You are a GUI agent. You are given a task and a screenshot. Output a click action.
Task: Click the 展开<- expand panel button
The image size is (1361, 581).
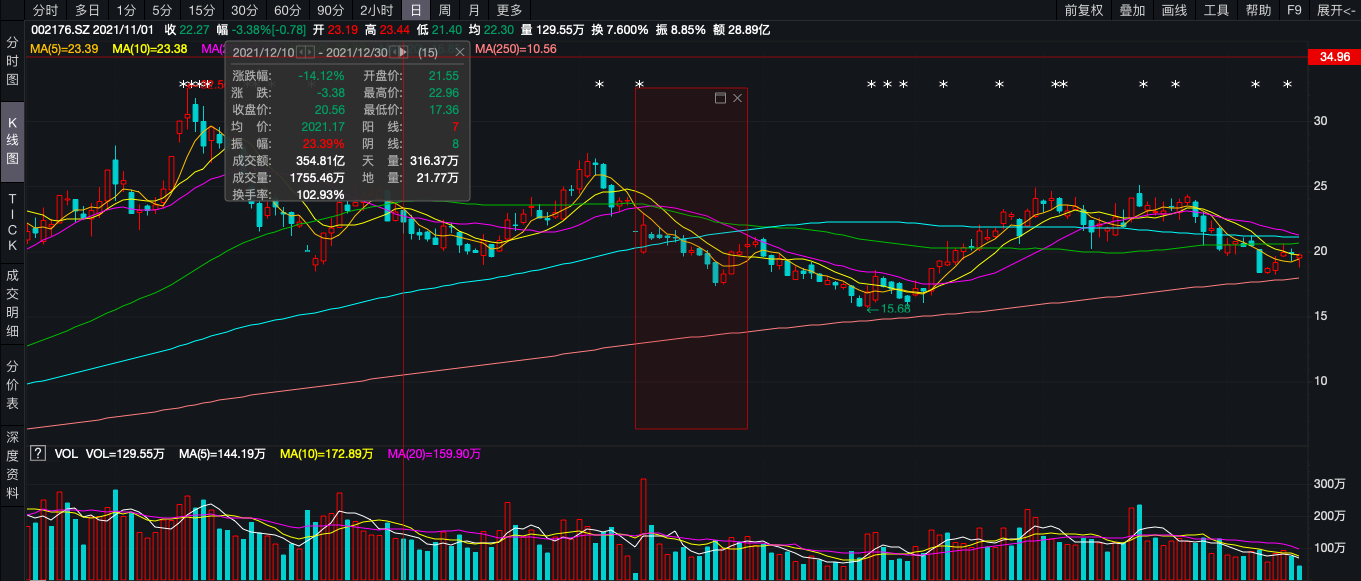coord(1335,10)
